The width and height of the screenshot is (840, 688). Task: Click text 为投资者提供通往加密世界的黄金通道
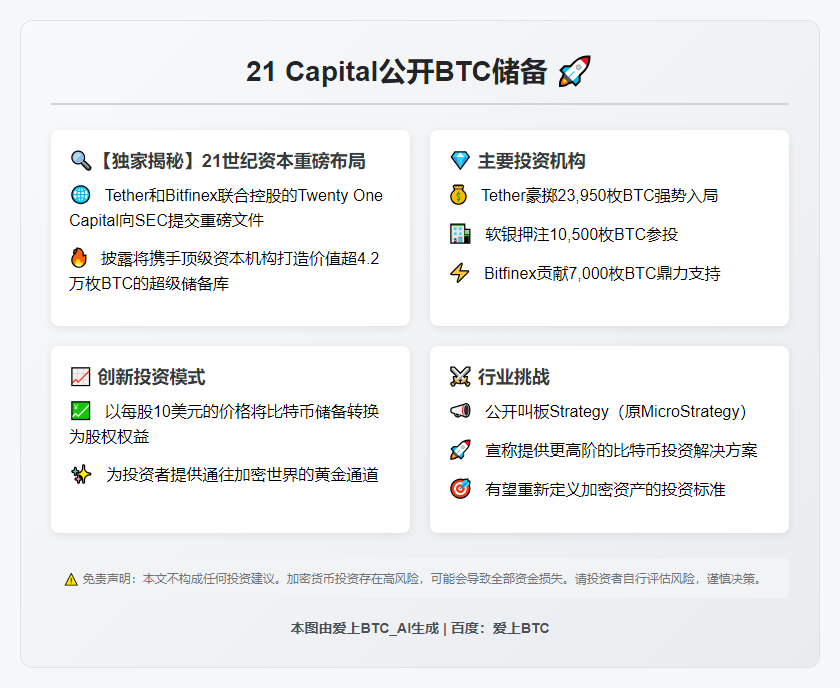point(242,475)
